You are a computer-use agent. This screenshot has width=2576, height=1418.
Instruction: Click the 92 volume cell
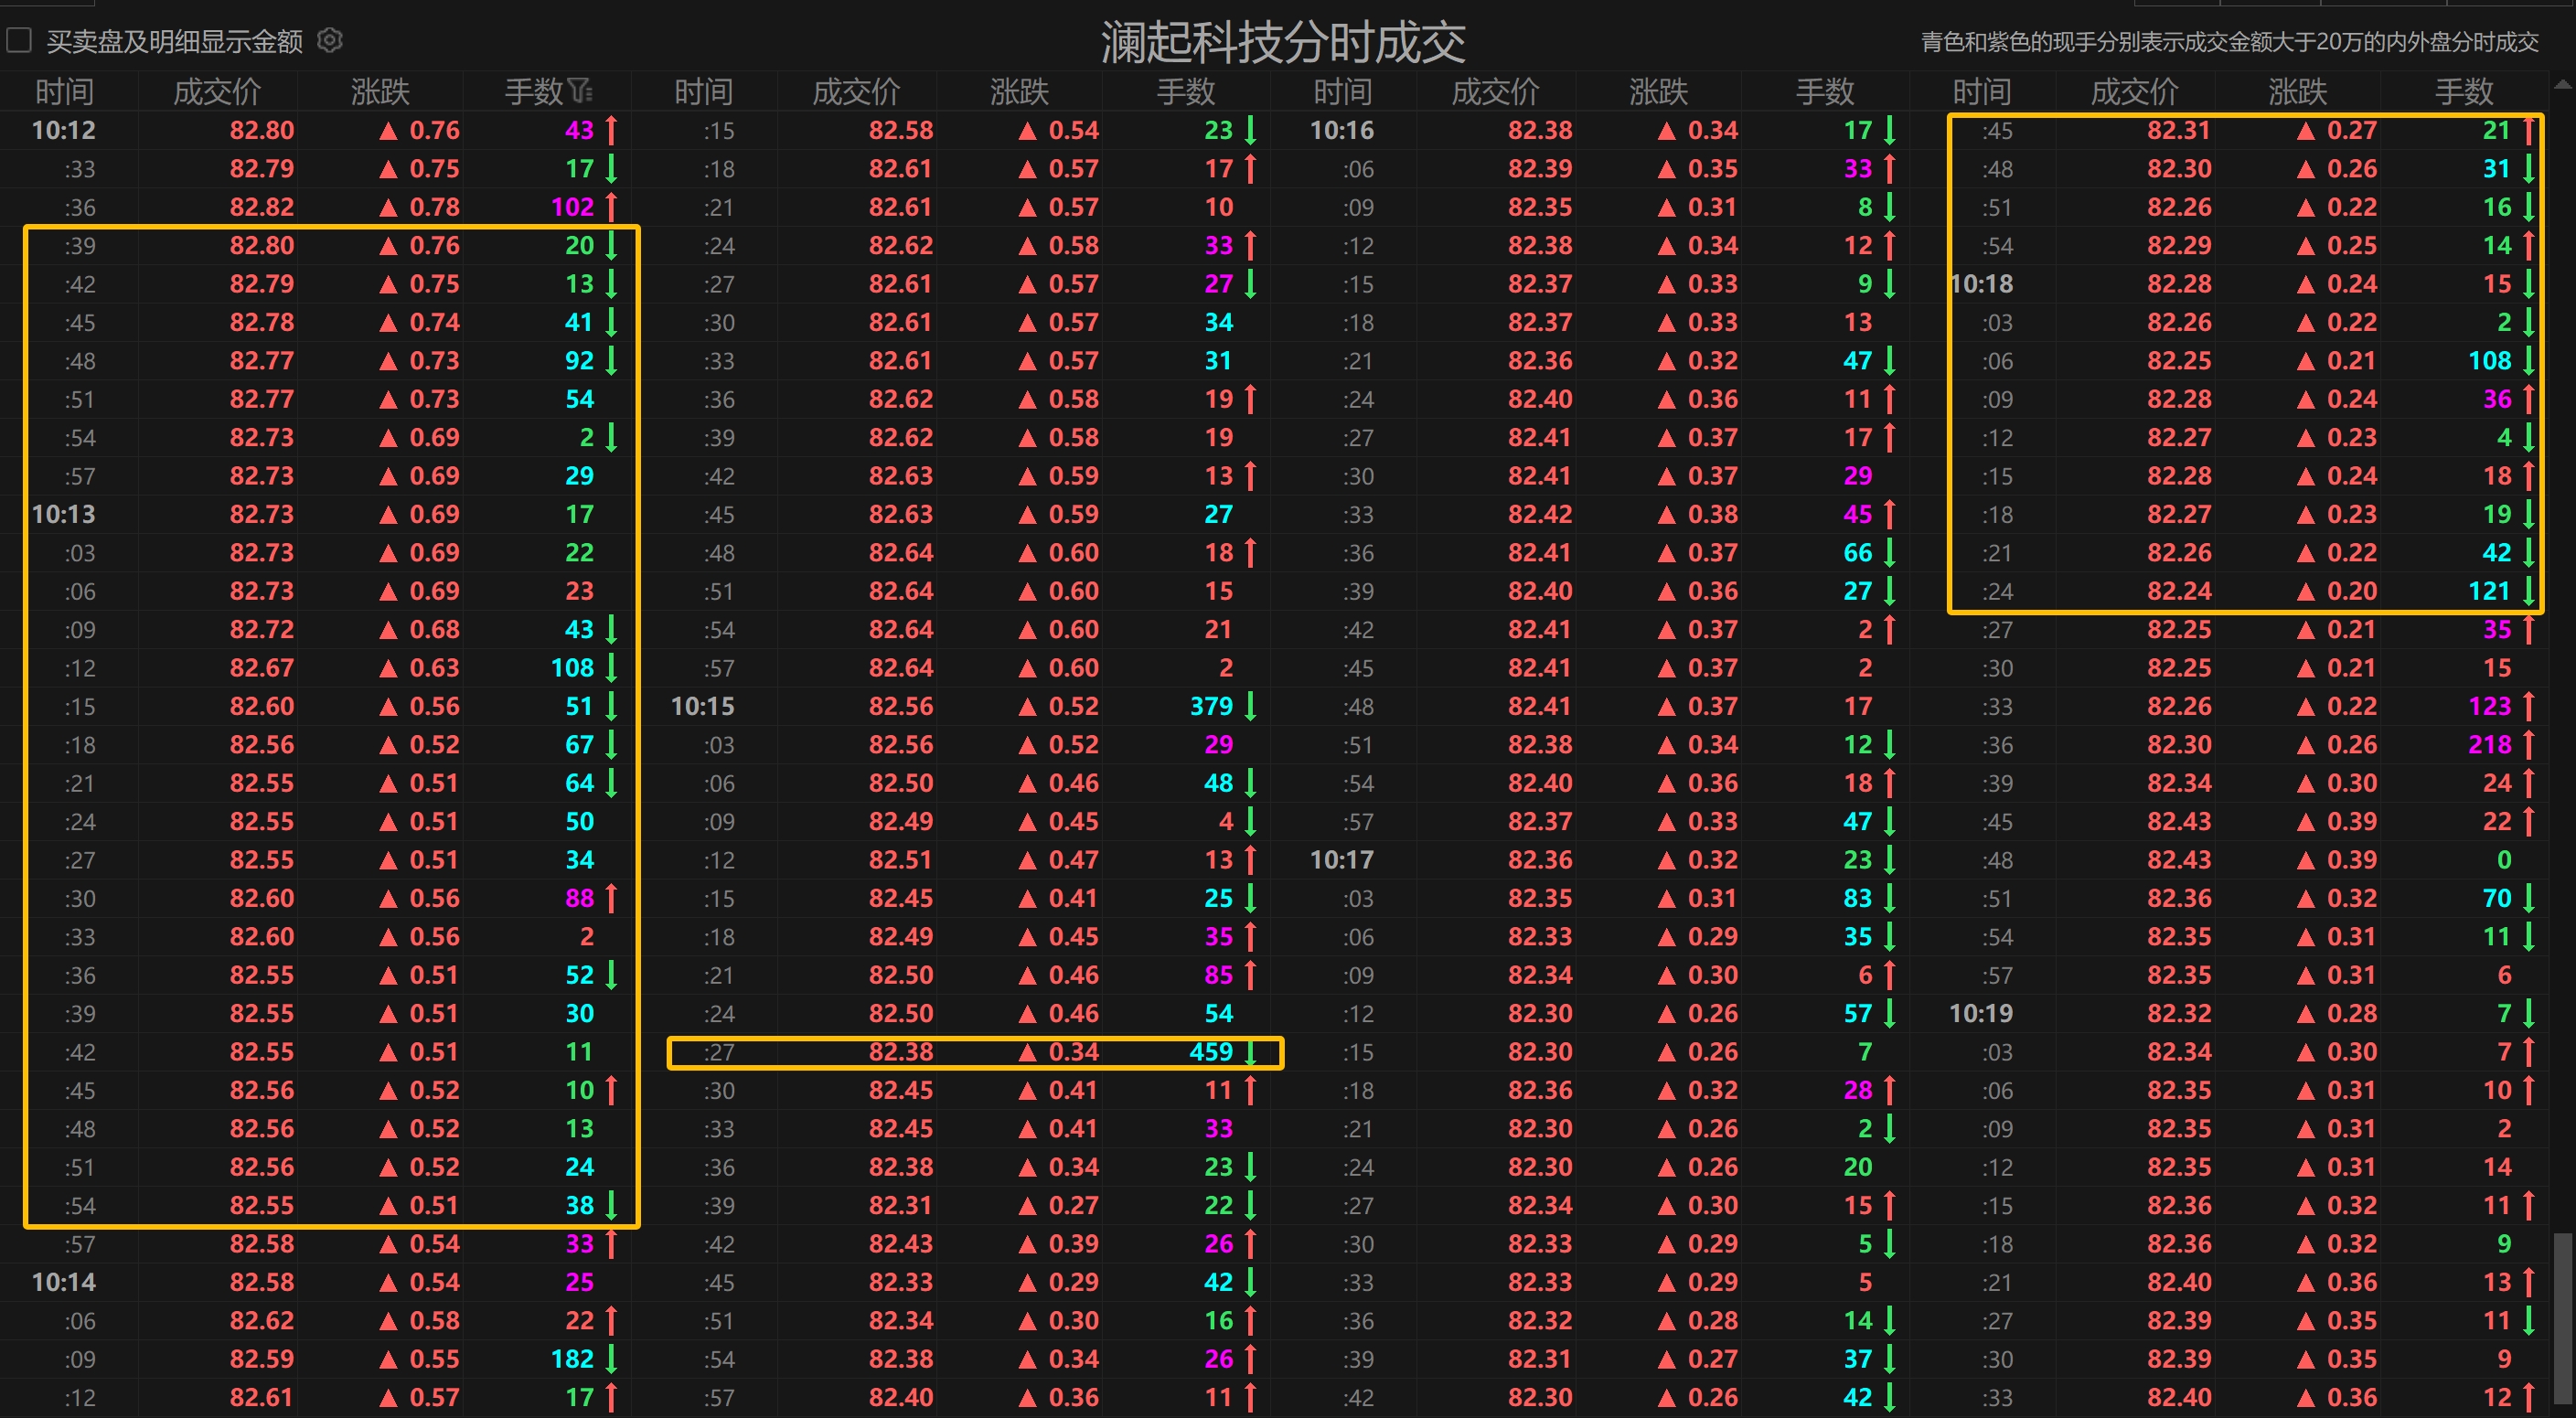click(579, 361)
